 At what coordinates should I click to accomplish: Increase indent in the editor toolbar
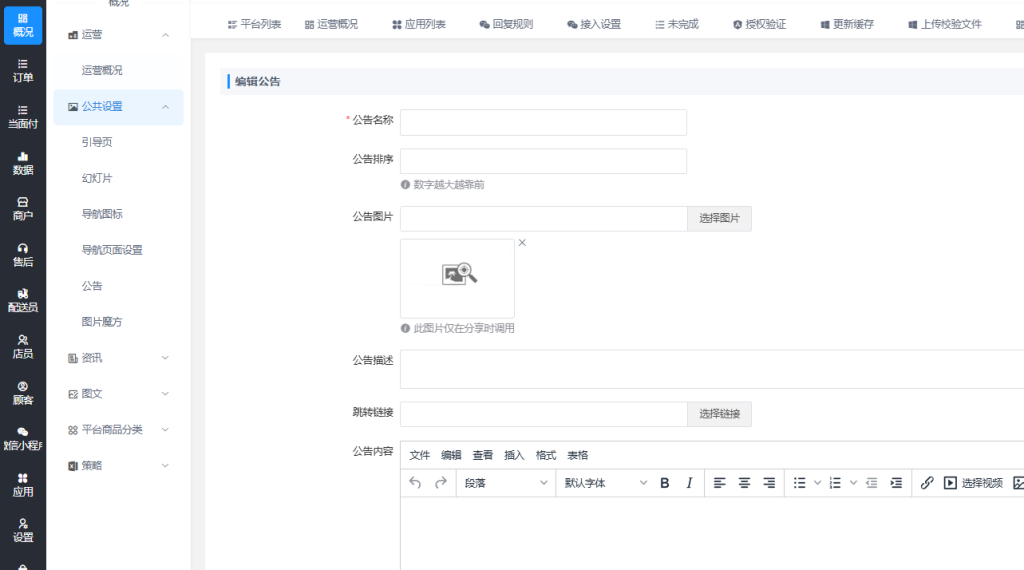[x=896, y=483]
